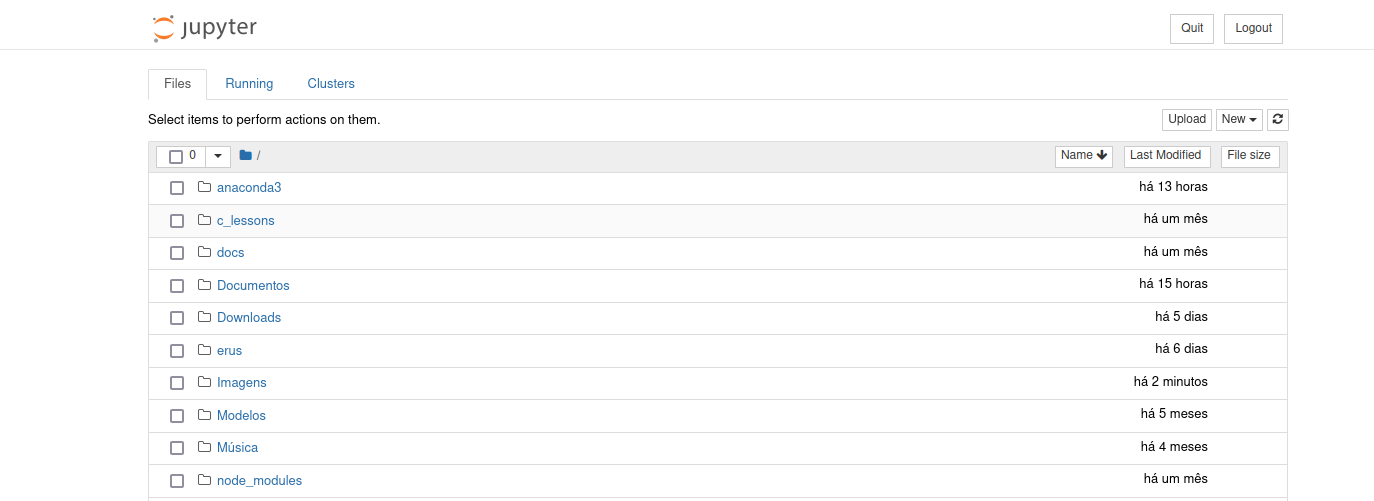Click the Downloads folder icon

[x=205, y=317]
